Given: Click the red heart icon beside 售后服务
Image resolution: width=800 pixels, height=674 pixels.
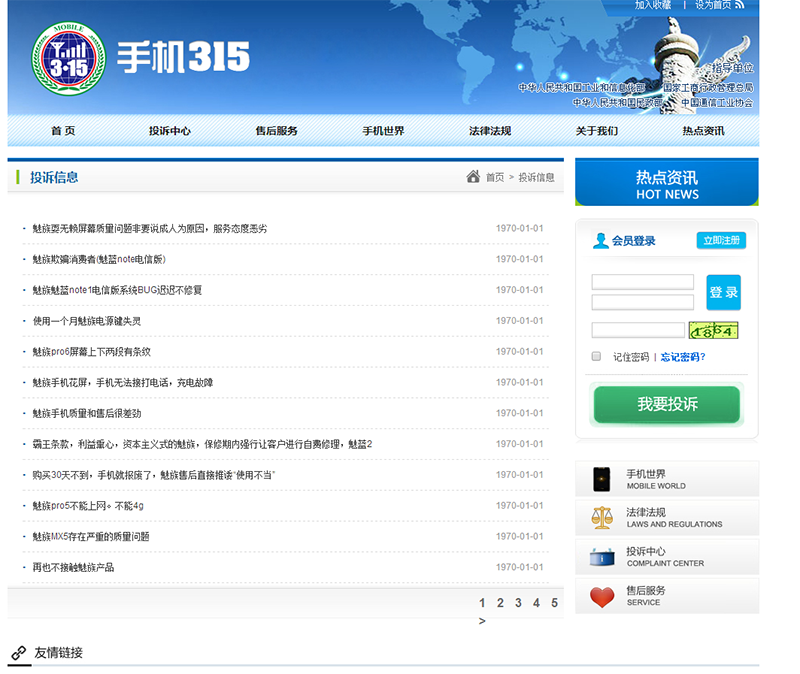Looking at the screenshot, I should coord(602,596).
